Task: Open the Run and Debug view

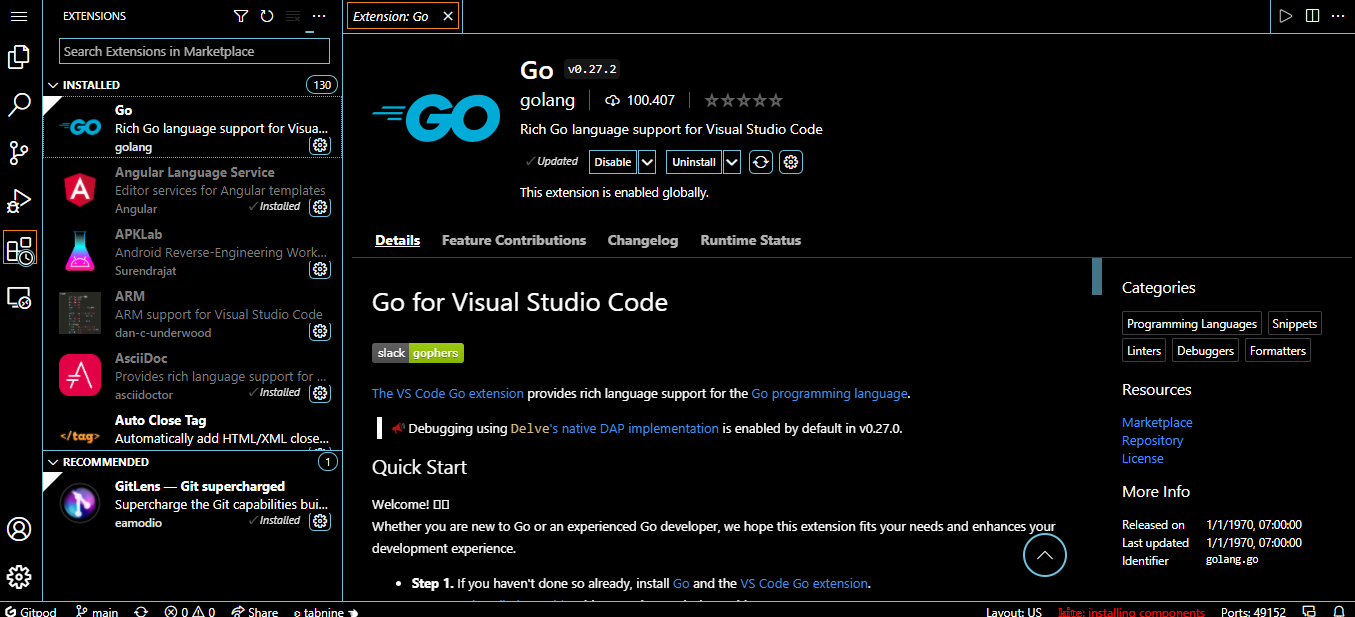Action: pyautogui.click(x=19, y=201)
